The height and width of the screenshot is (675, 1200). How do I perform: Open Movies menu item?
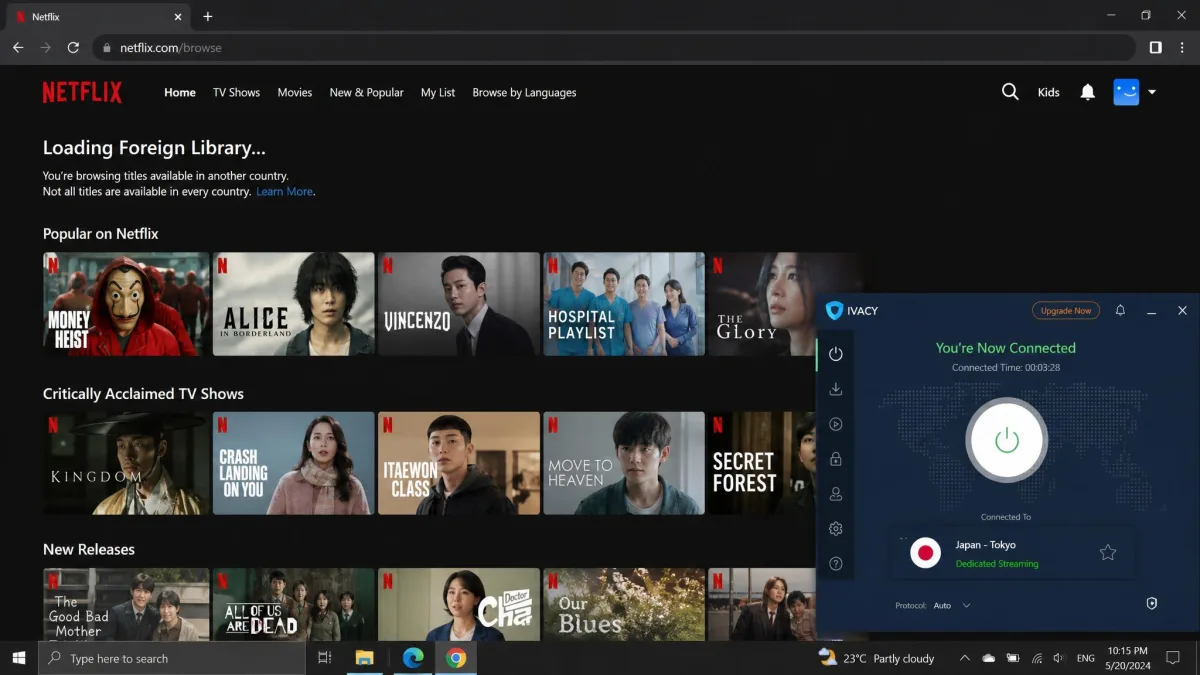pyautogui.click(x=295, y=92)
